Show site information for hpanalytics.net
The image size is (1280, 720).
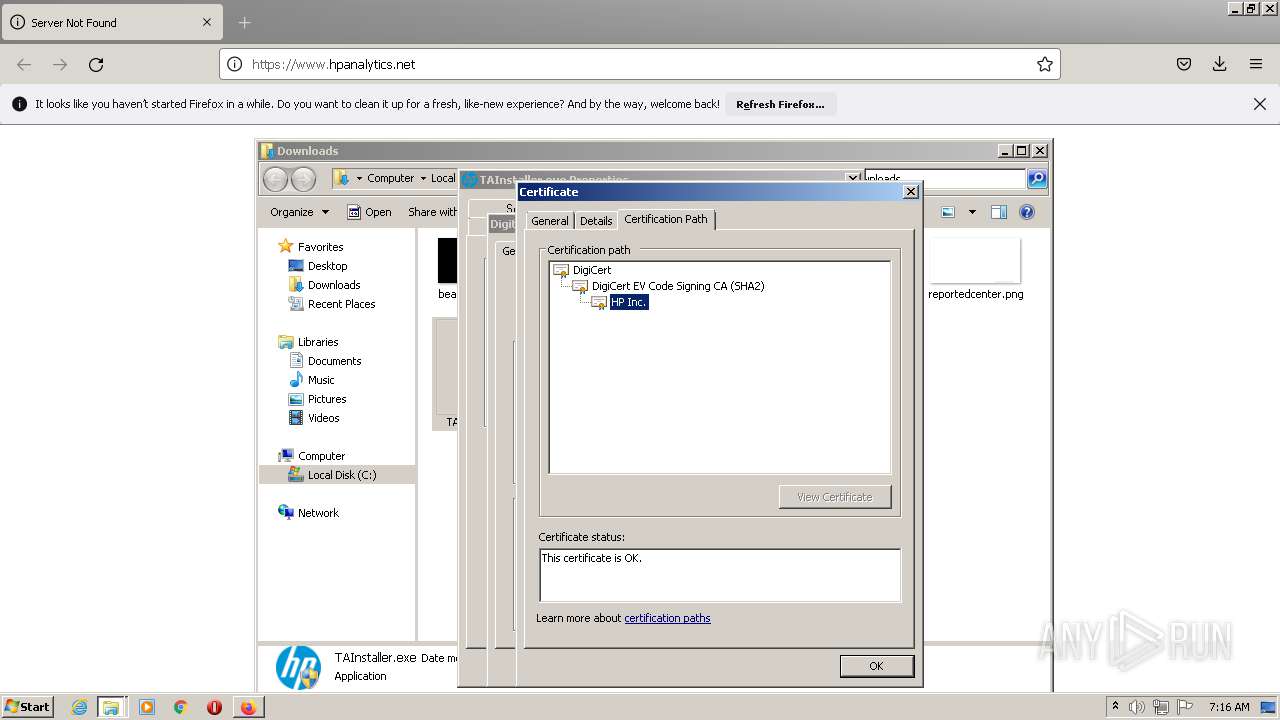click(235, 64)
